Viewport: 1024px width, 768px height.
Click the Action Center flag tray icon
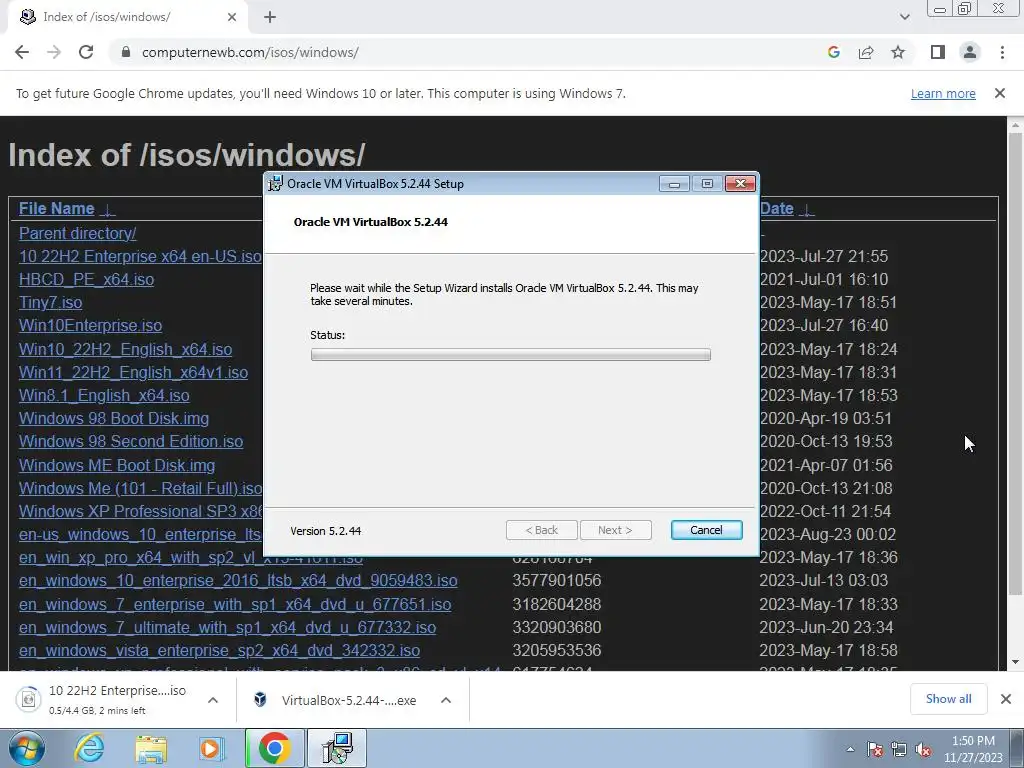pyautogui.click(x=874, y=749)
